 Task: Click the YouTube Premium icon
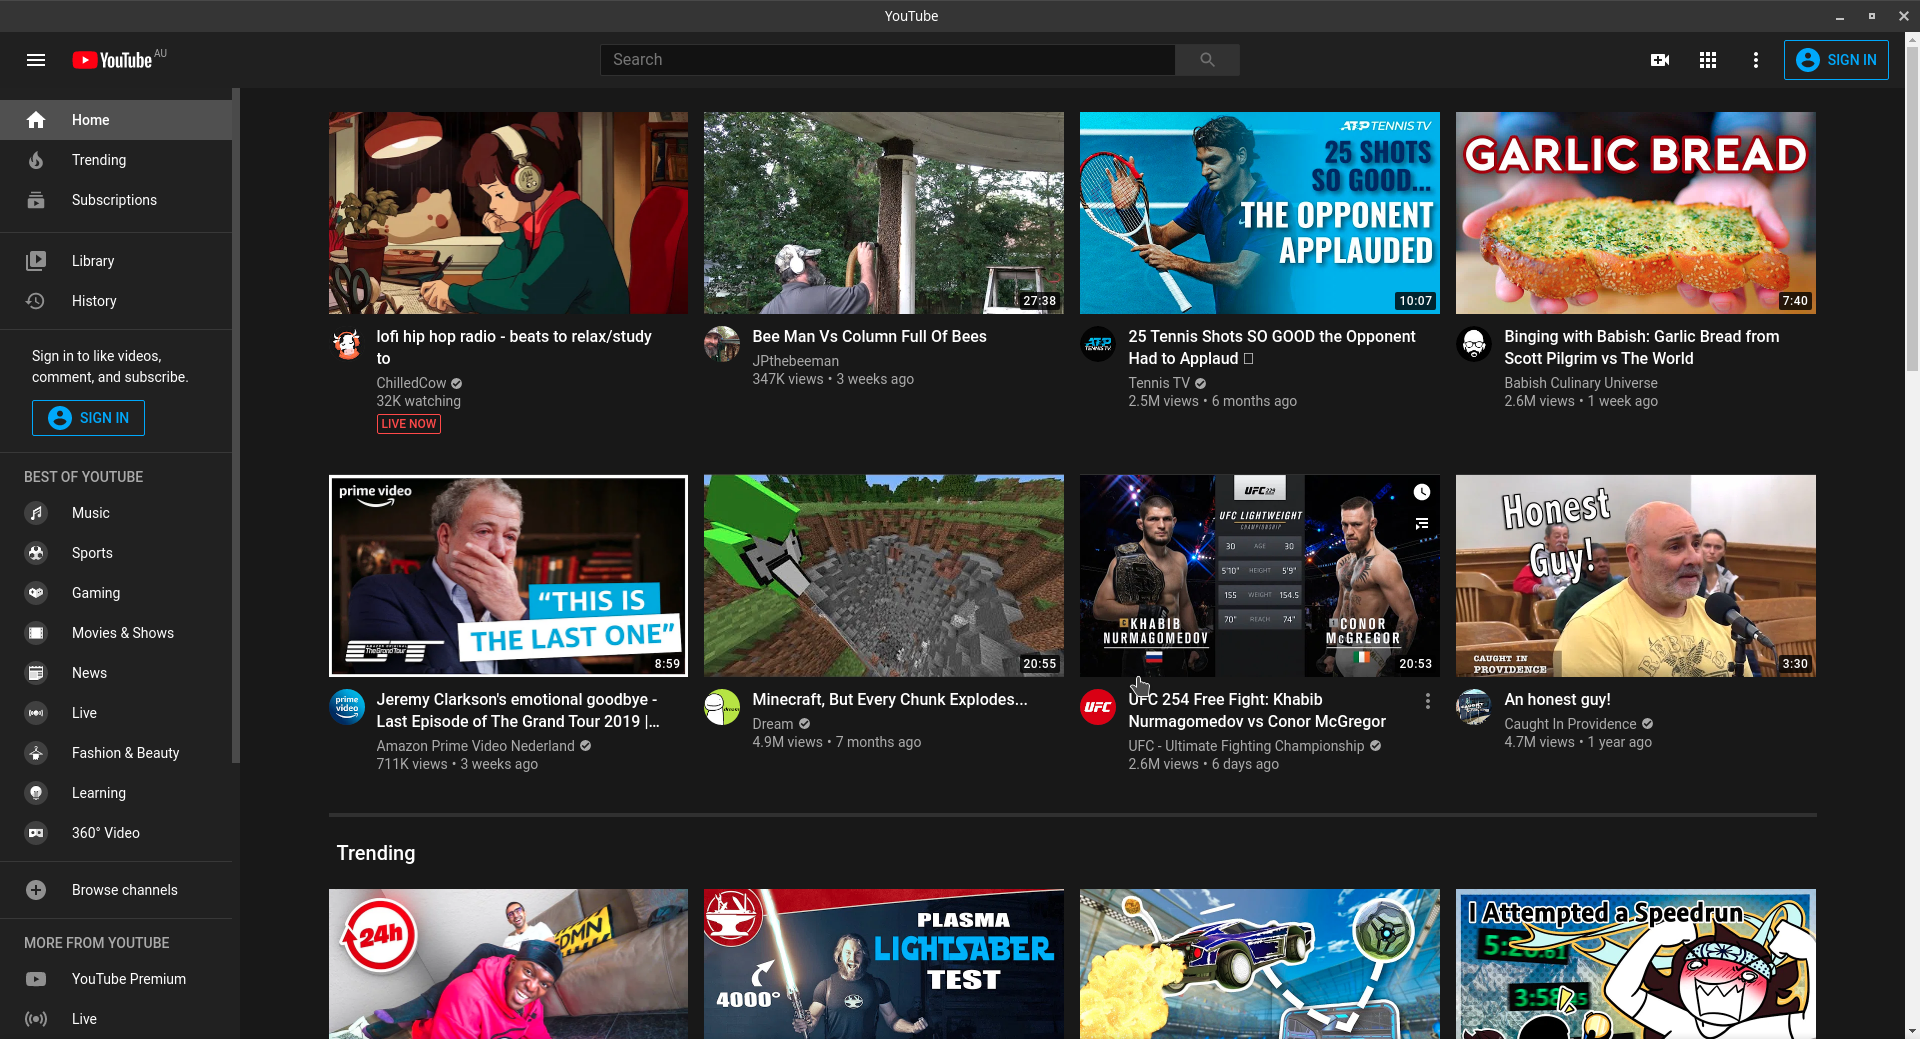36,979
